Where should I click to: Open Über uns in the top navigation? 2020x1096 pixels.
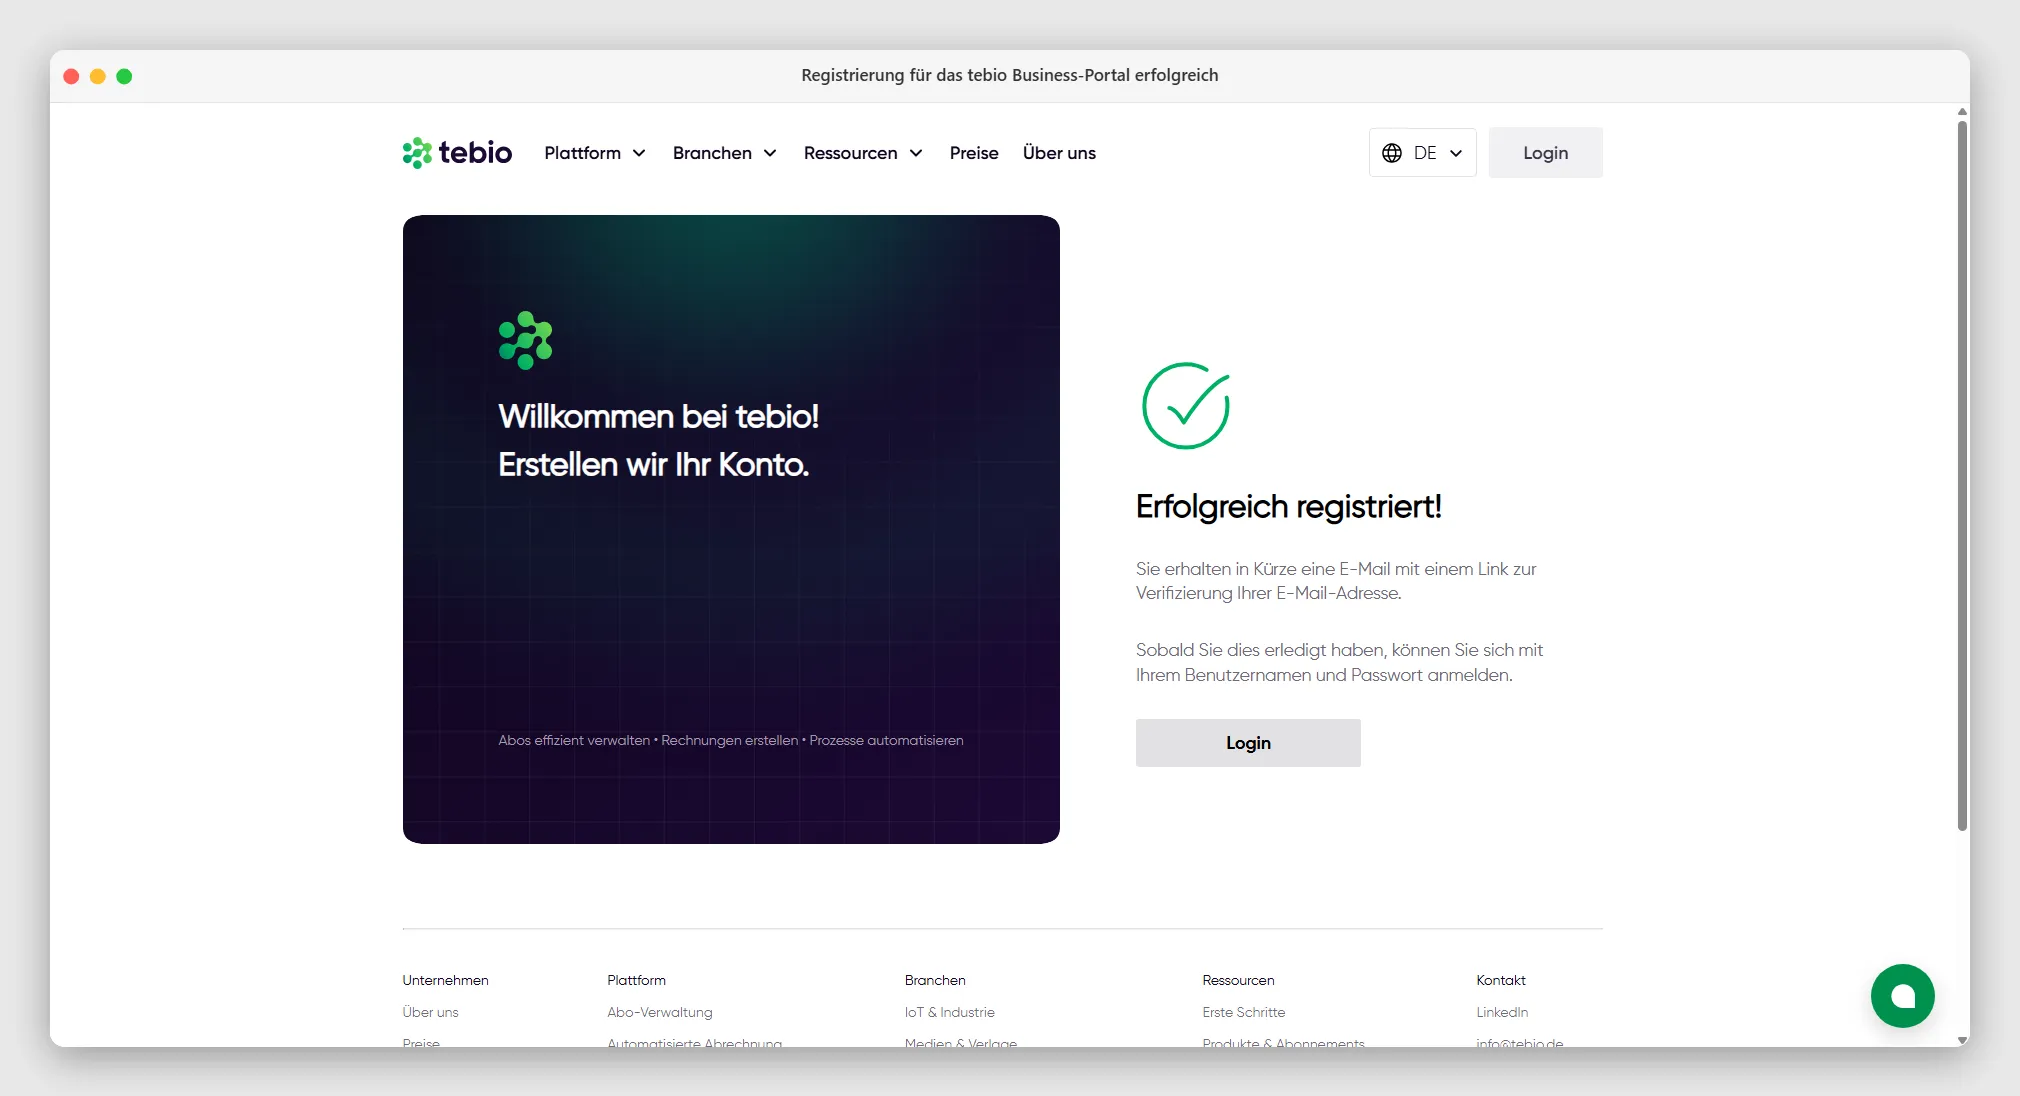[x=1059, y=153]
